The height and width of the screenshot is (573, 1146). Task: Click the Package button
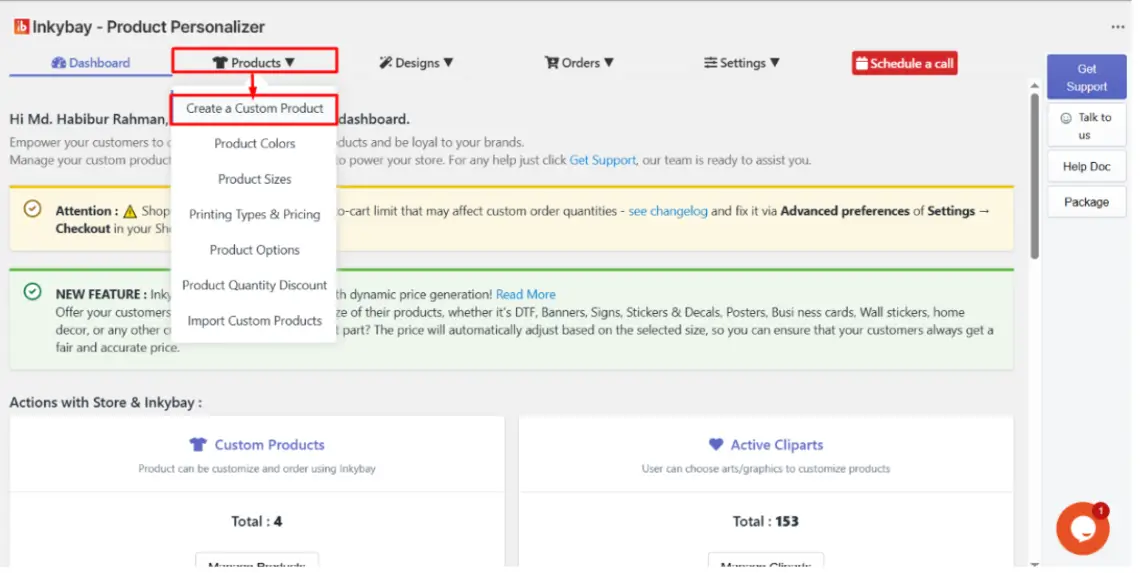1086,202
